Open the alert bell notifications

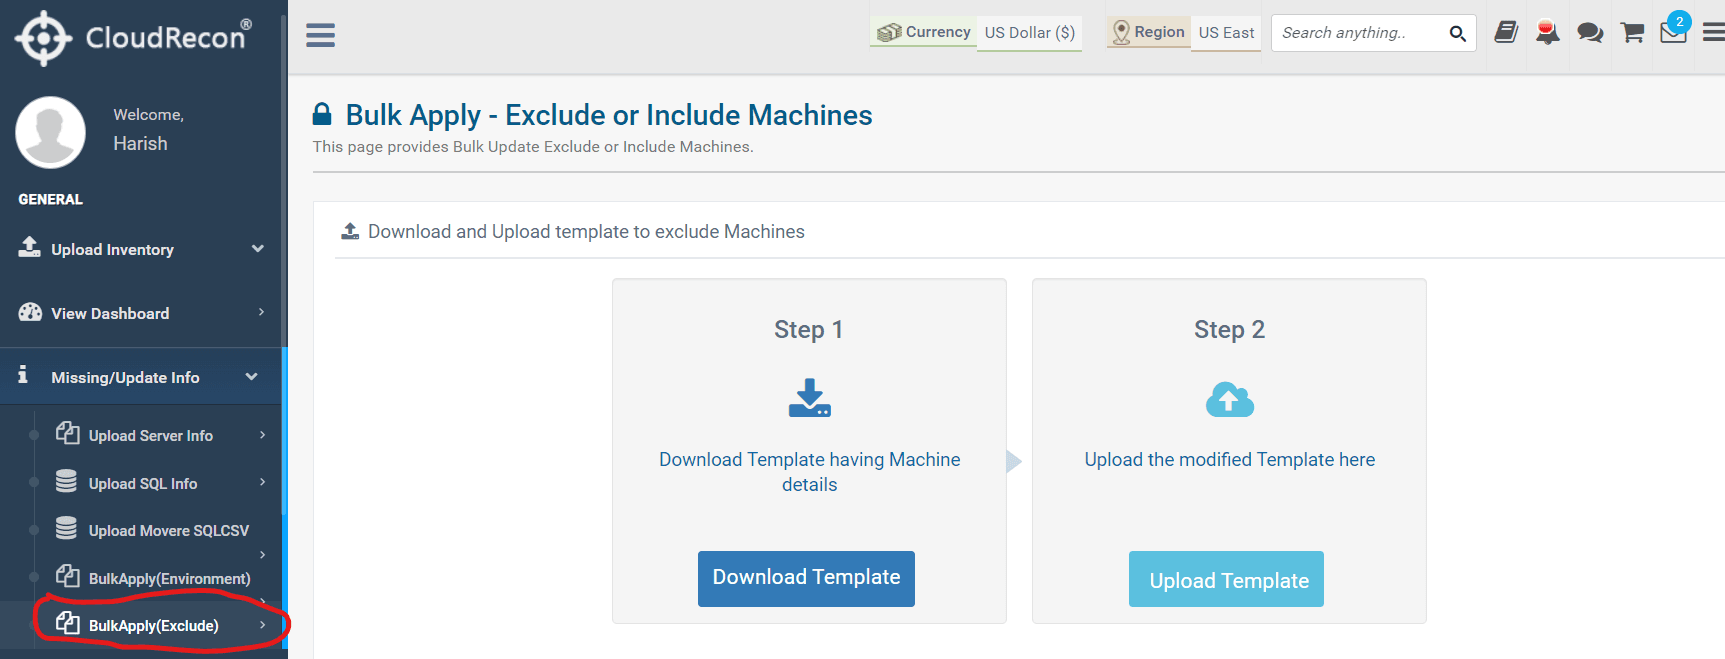pos(1547,33)
